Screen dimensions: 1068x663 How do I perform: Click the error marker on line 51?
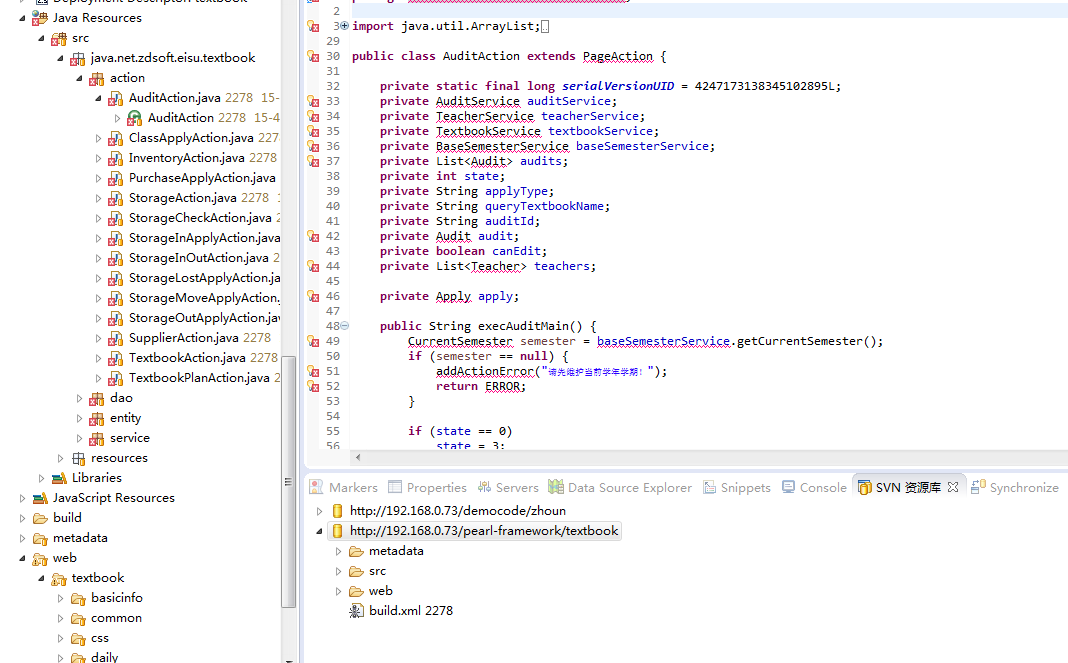(313, 371)
